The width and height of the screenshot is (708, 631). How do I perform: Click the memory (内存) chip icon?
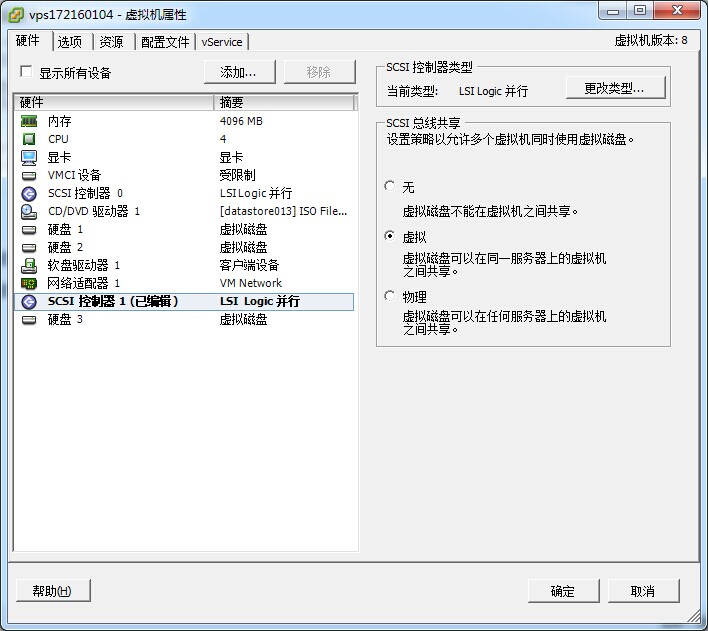(x=29, y=121)
